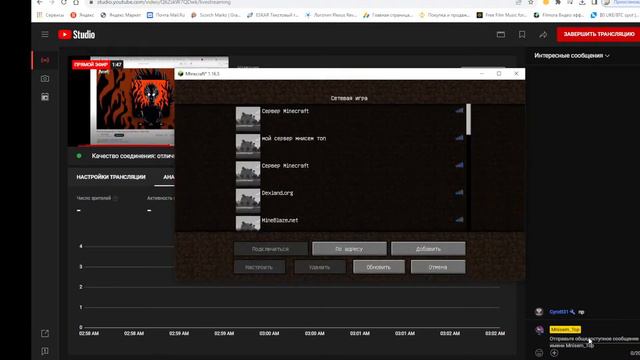The image size is (640, 360).
Task: Open the Manage calendar icon in the left sidebar
Action: pos(45,97)
